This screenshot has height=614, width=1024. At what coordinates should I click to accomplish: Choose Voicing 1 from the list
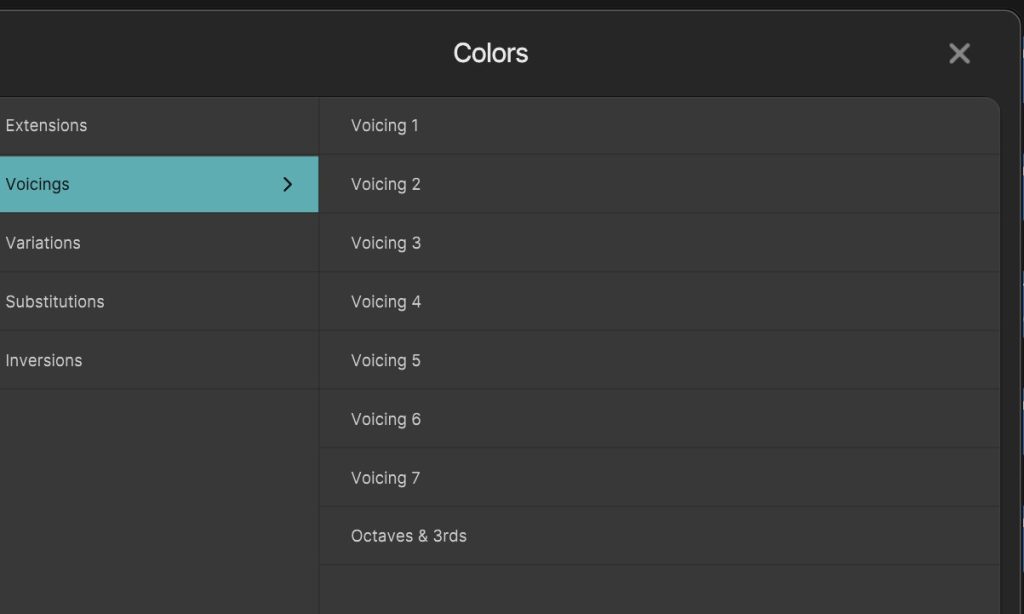click(385, 126)
